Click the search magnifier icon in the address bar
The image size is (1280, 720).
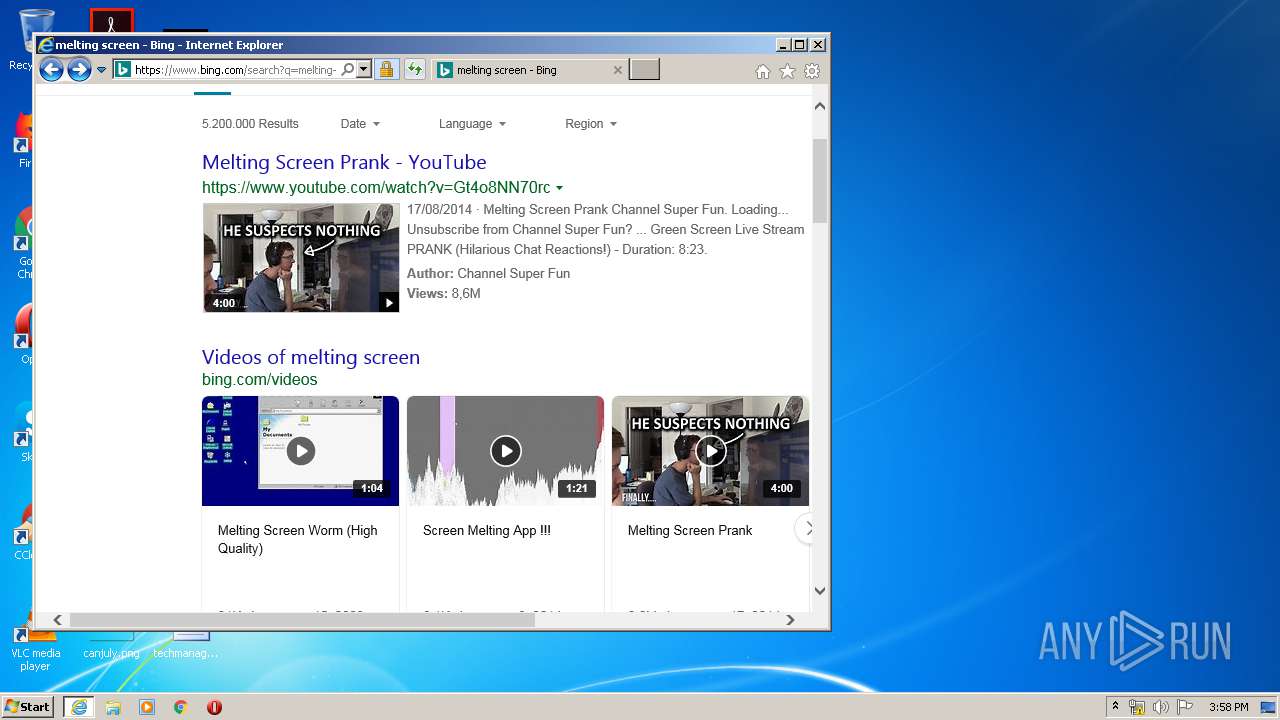(347, 70)
